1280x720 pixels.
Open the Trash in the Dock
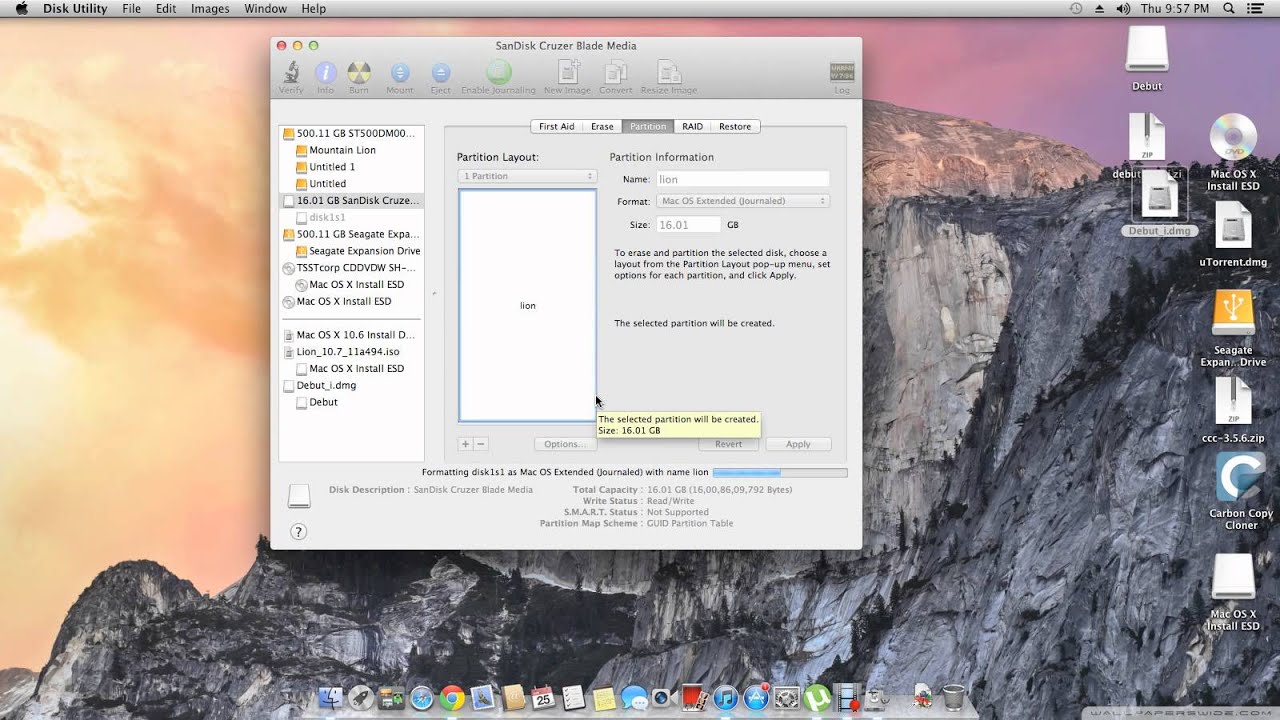(953, 696)
